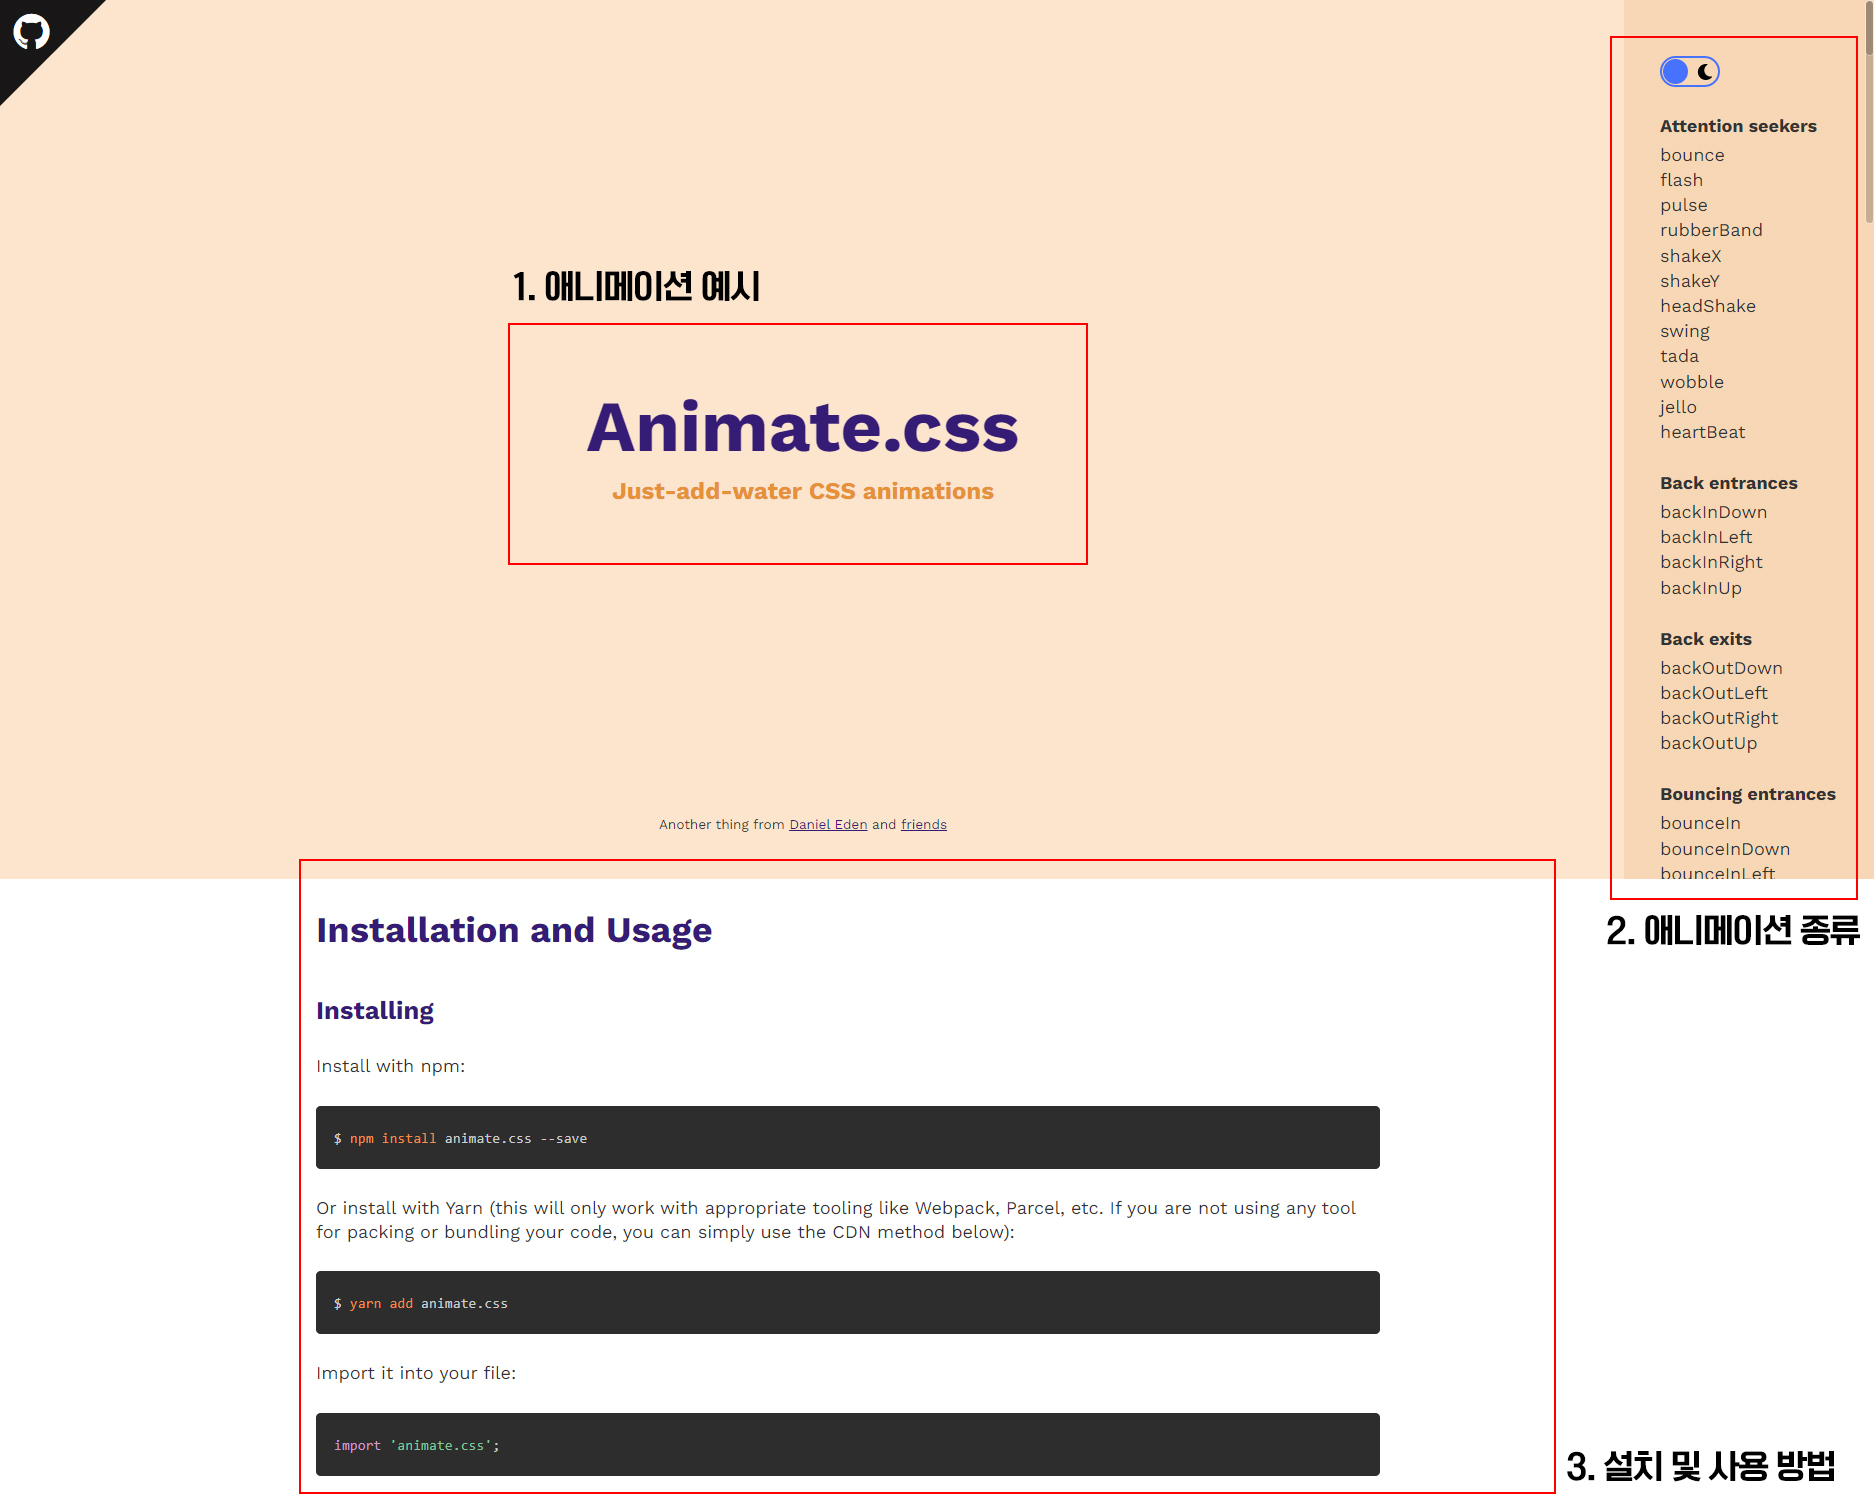The width and height of the screenshot is (1874, 1500).
Task: Select the shakeX animation
Action: pos(1690,256)
